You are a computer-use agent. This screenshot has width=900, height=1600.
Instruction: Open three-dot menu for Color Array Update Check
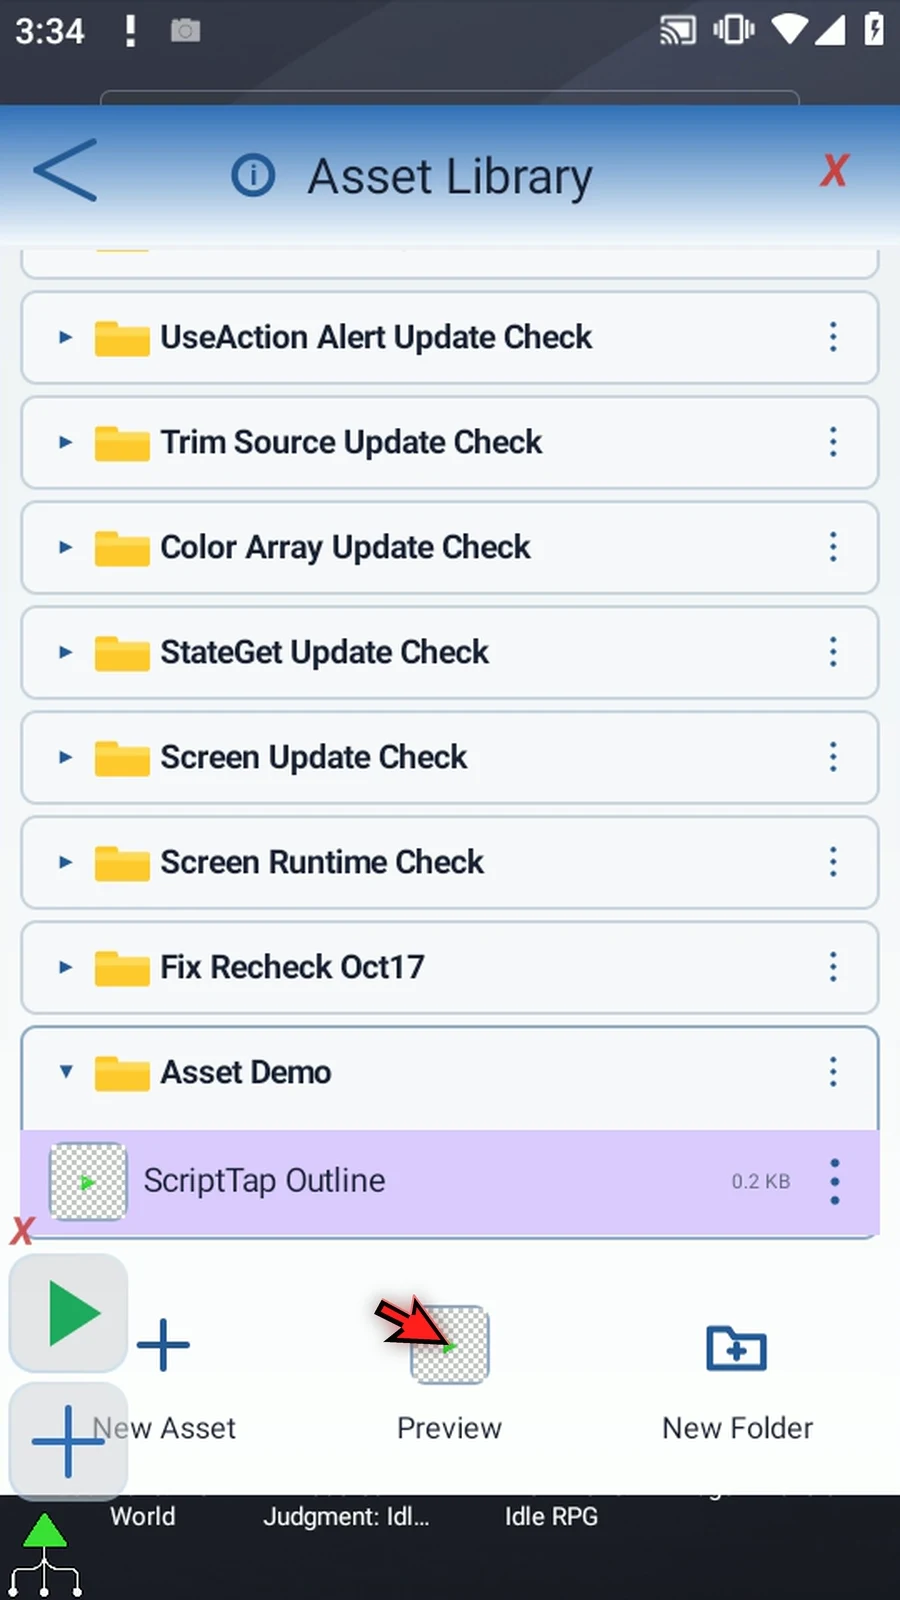coord(833,547)
